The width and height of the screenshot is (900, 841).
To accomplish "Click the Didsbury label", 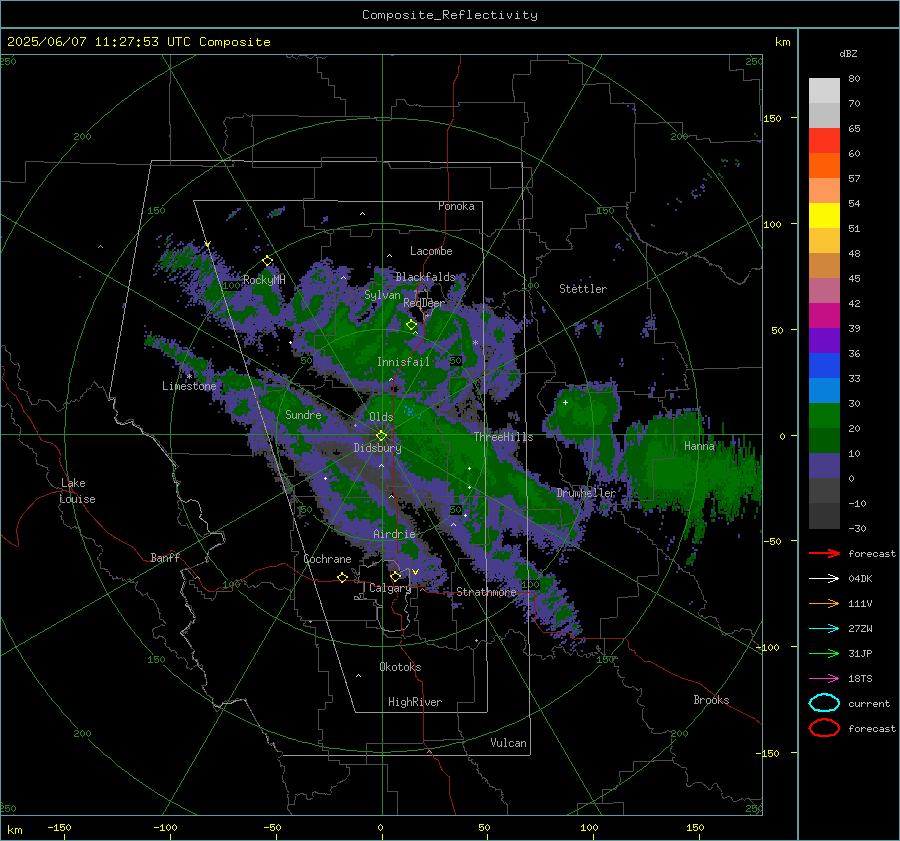I will 377,448.
